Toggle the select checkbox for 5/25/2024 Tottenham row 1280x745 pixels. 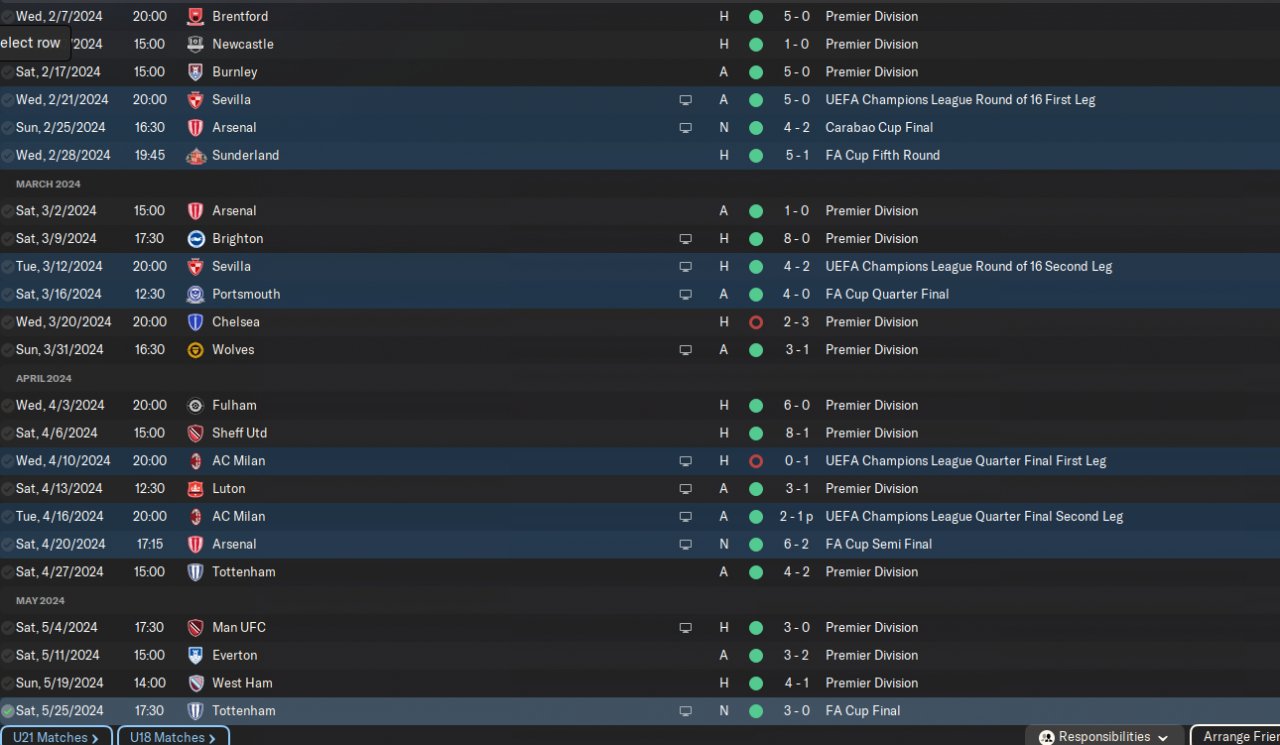(8, 711)
